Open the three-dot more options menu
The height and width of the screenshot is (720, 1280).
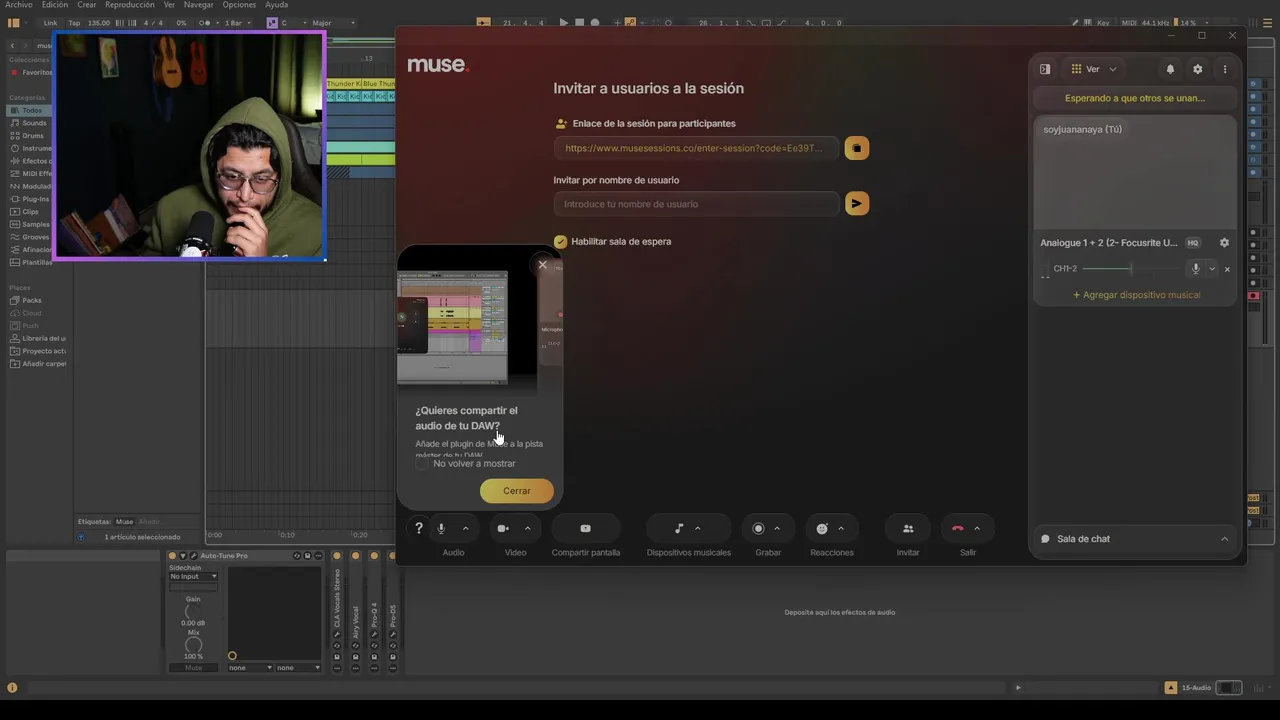(1225, 69)
